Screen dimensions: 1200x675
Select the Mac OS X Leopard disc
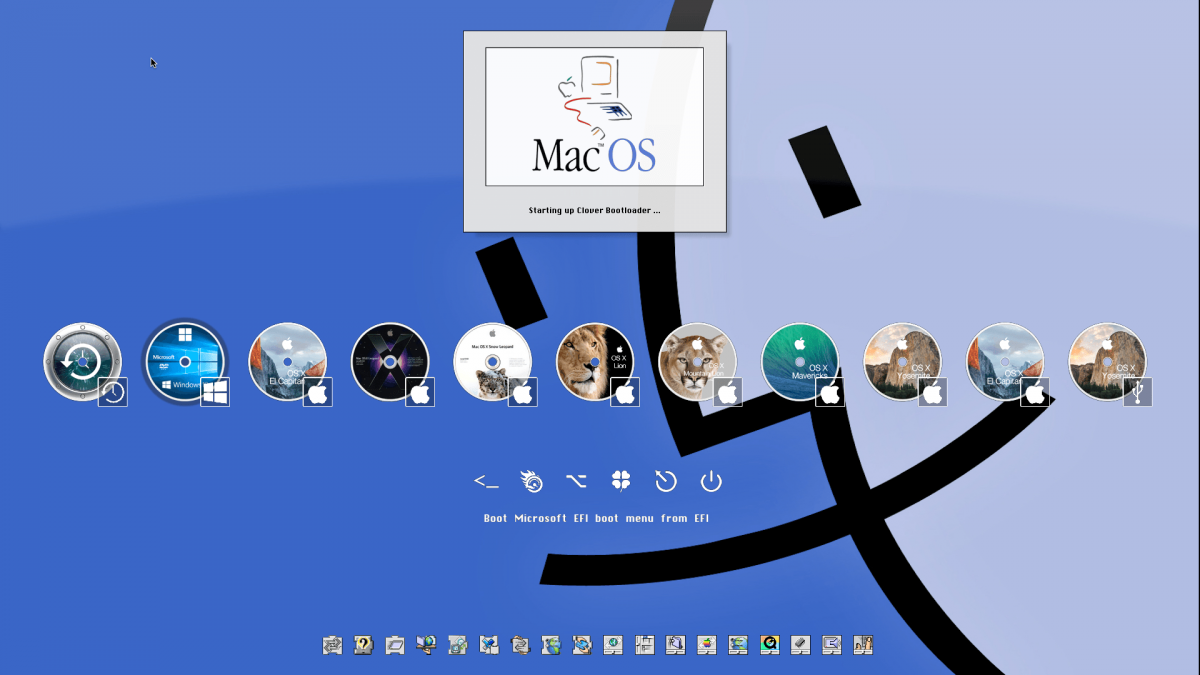pyautogui.click(x=390, y=361)
